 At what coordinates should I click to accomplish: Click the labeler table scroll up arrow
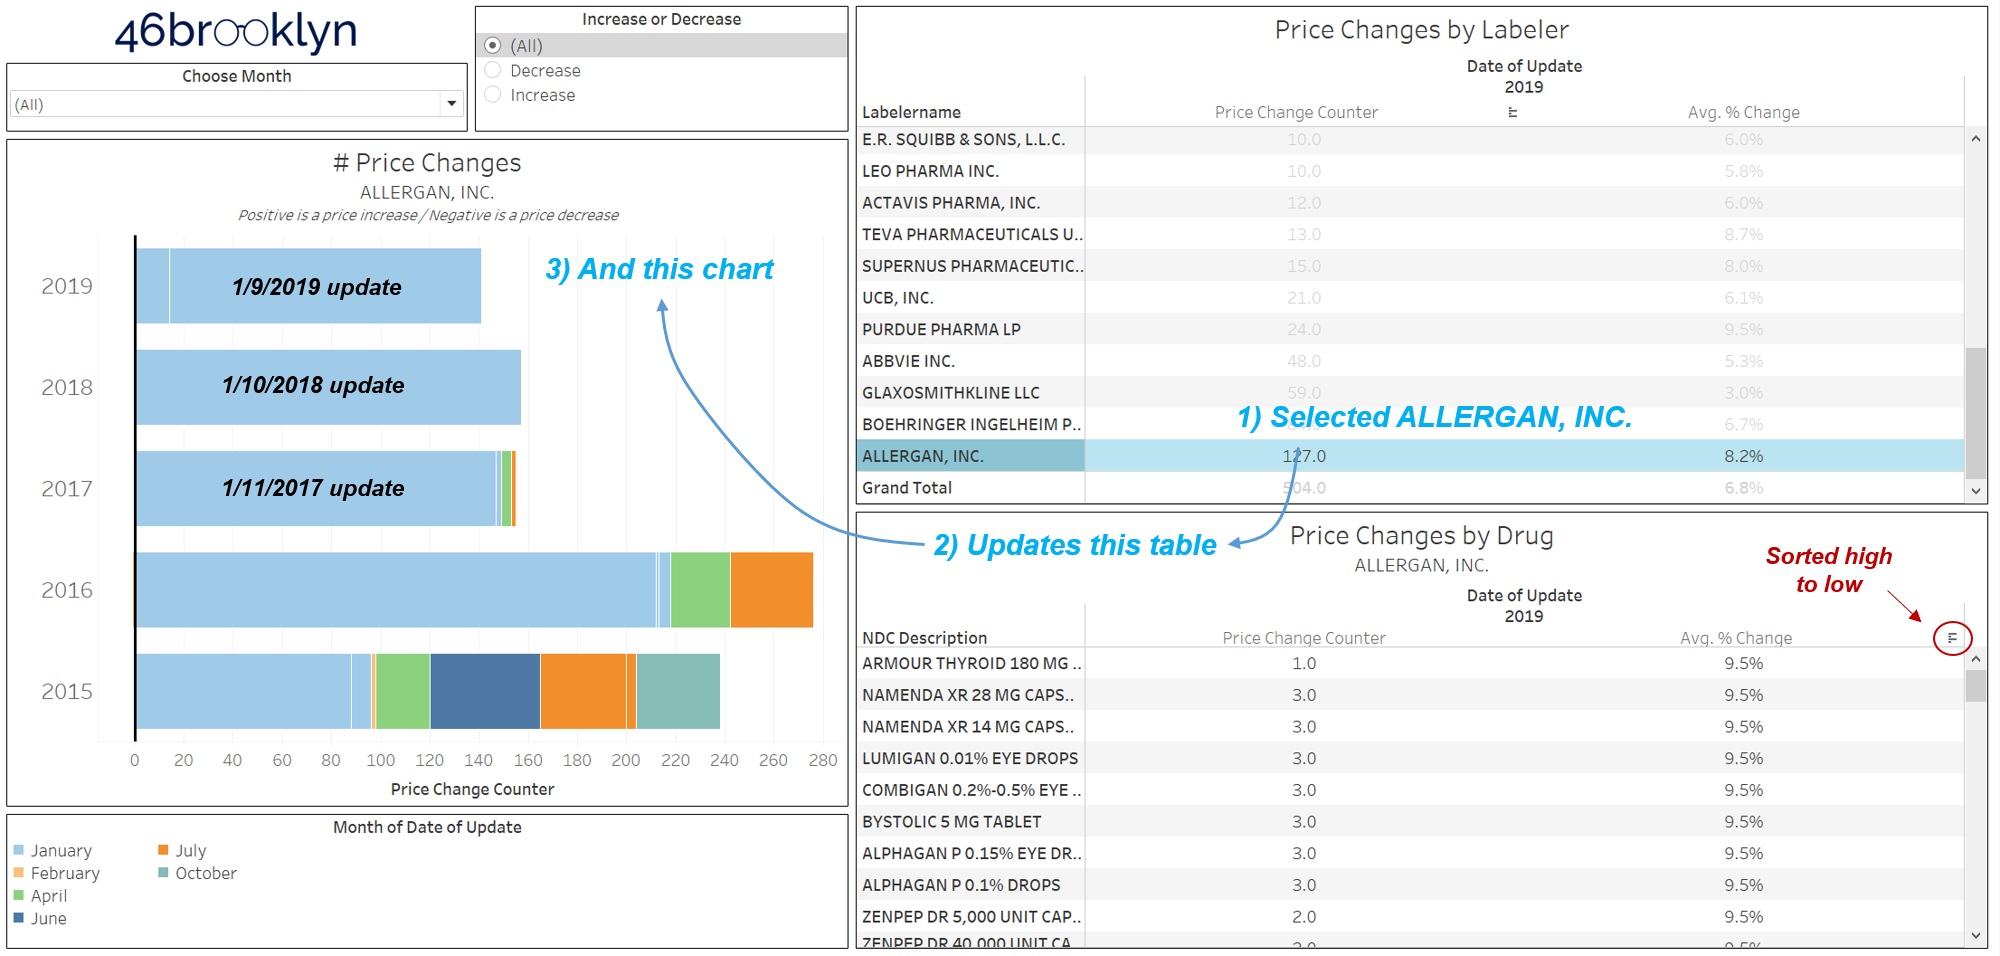pyautogui.click(x=1975, y=139)
